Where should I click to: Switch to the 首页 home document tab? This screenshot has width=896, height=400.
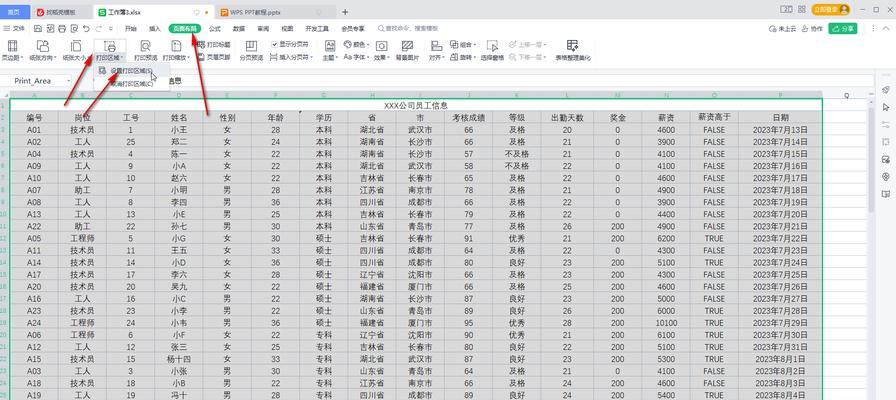14,11
